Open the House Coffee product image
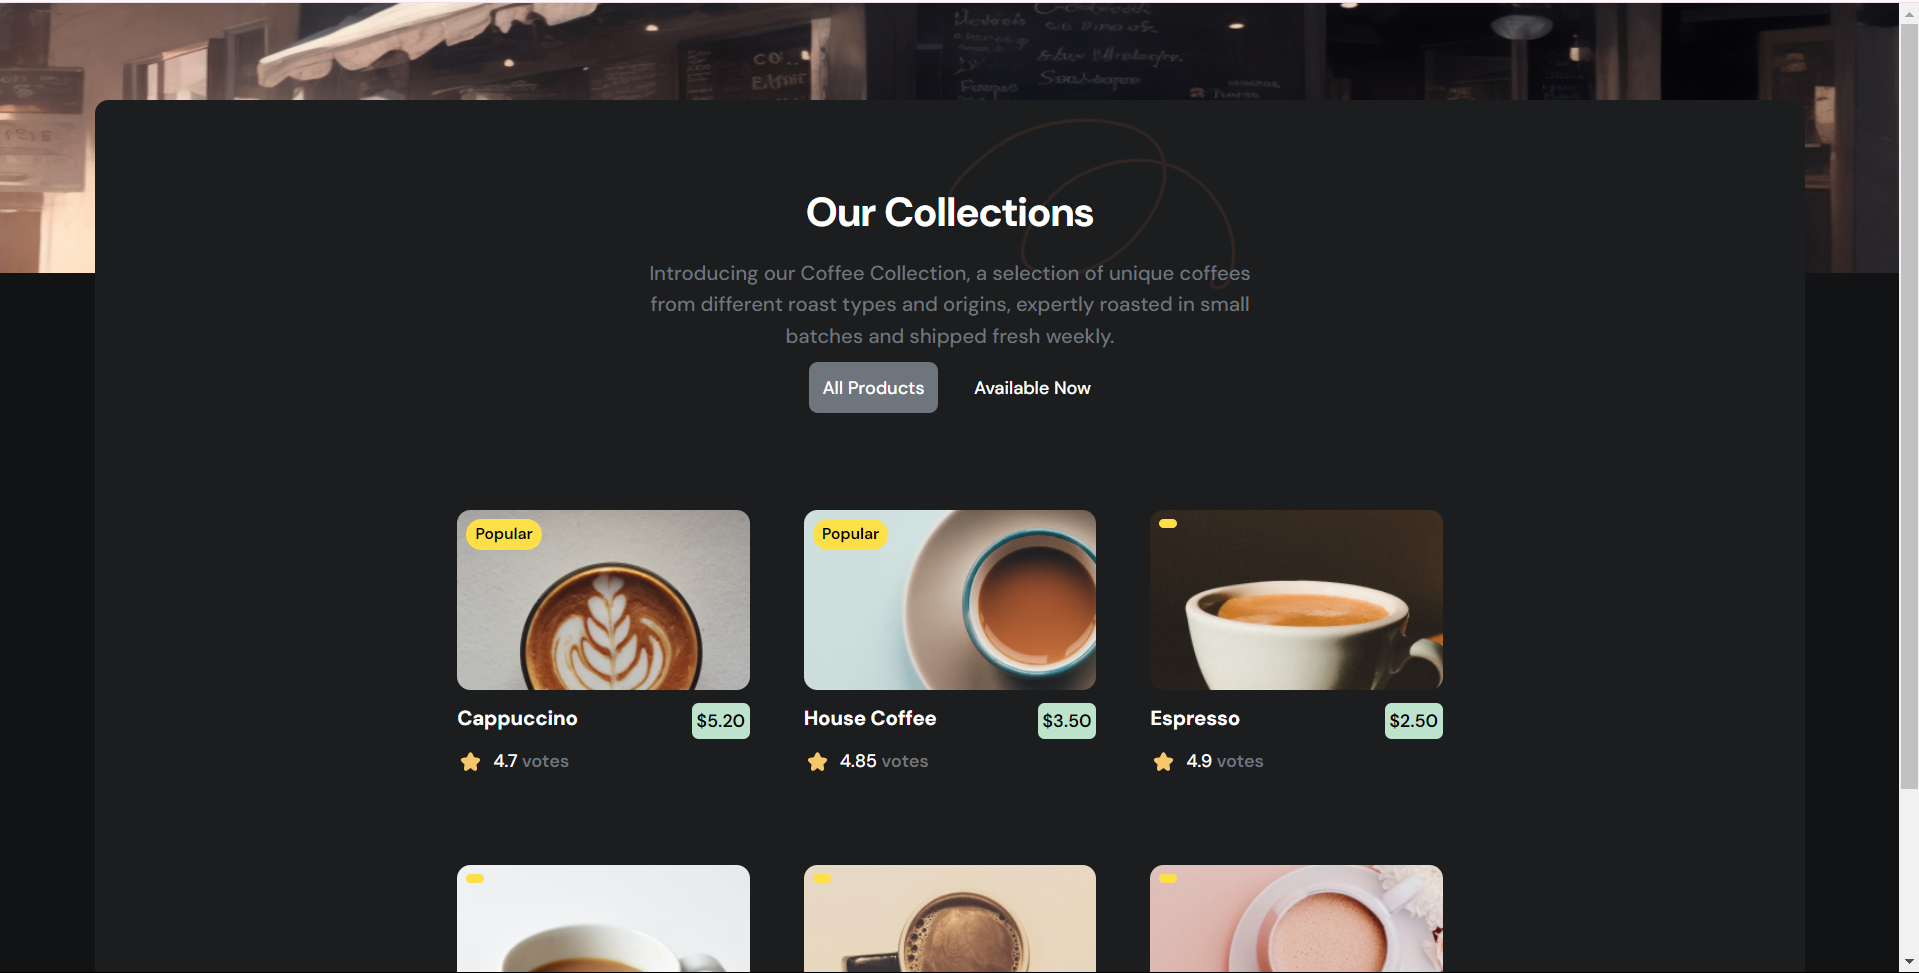This screenshot has height=973, width=1919. [x=950, y=600]
